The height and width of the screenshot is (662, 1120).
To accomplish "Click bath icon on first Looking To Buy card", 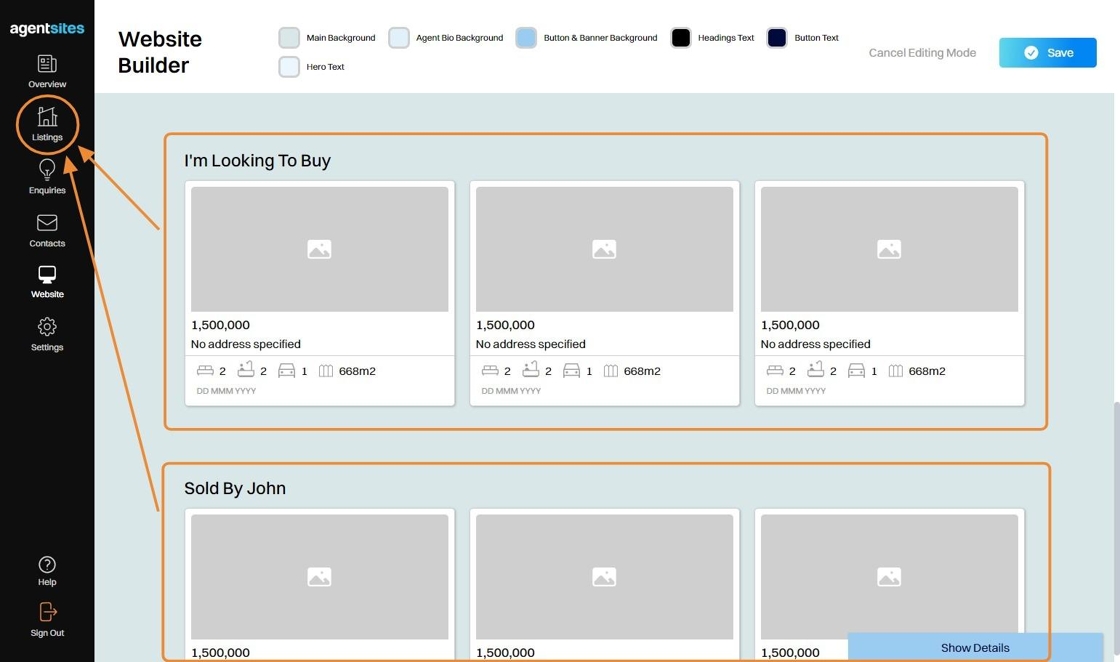I will click(246, 369).
